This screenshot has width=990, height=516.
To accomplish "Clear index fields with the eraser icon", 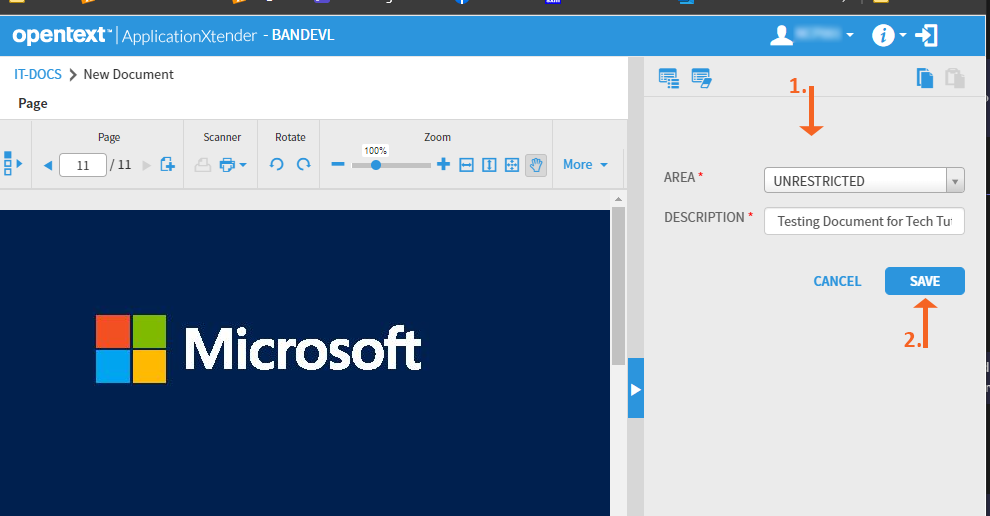I will point(701,78).
